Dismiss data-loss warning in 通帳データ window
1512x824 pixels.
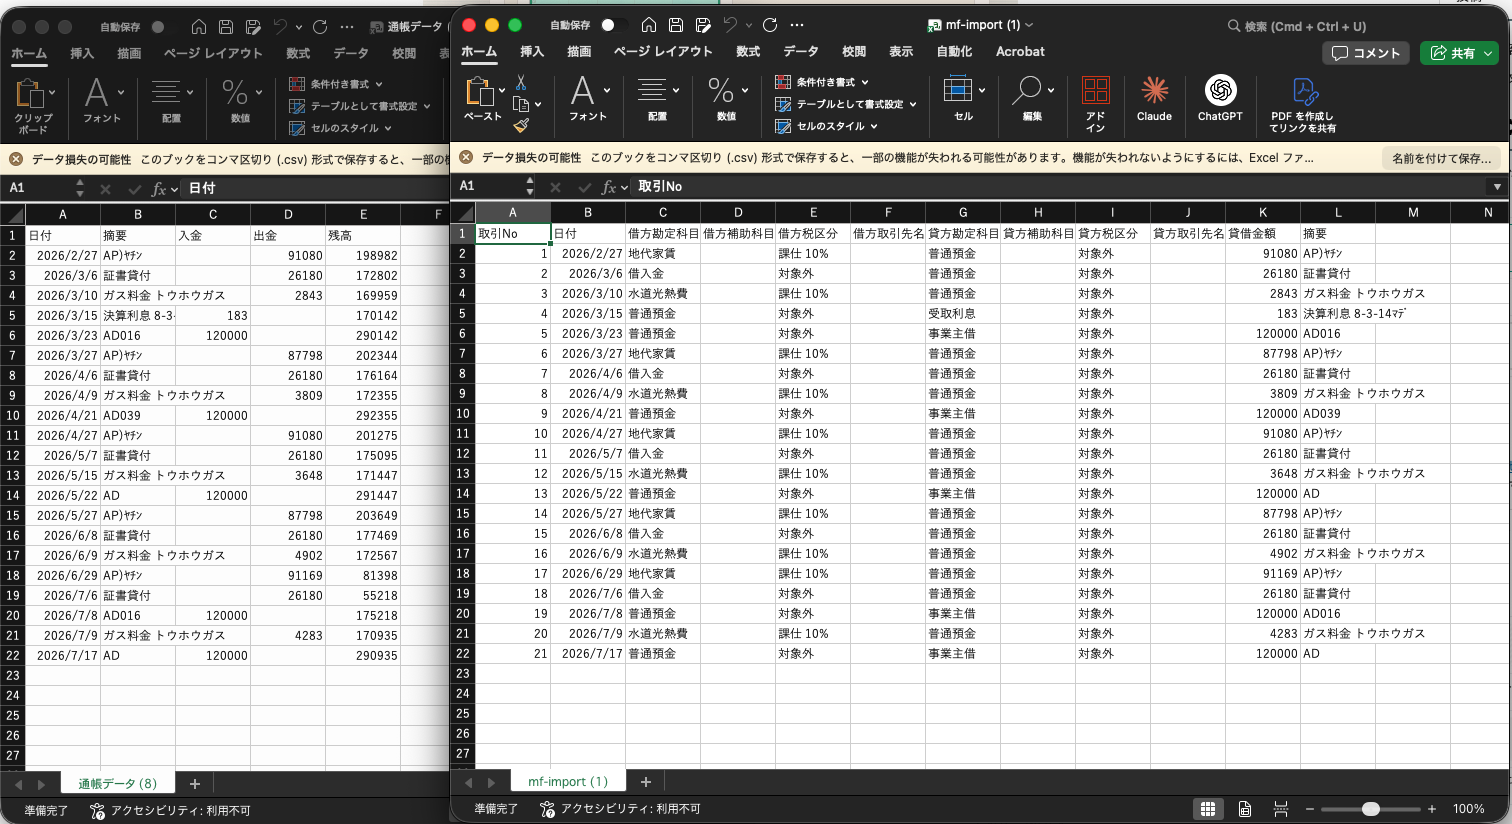(x=16, y=159)
